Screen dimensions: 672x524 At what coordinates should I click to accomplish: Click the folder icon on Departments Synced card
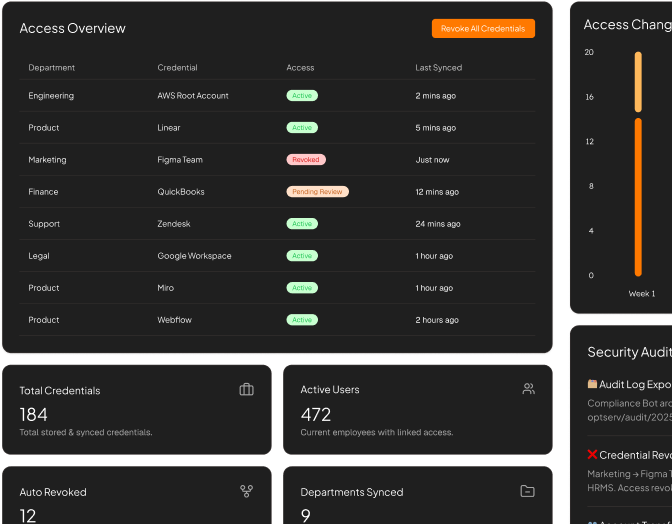pos(527,491)
